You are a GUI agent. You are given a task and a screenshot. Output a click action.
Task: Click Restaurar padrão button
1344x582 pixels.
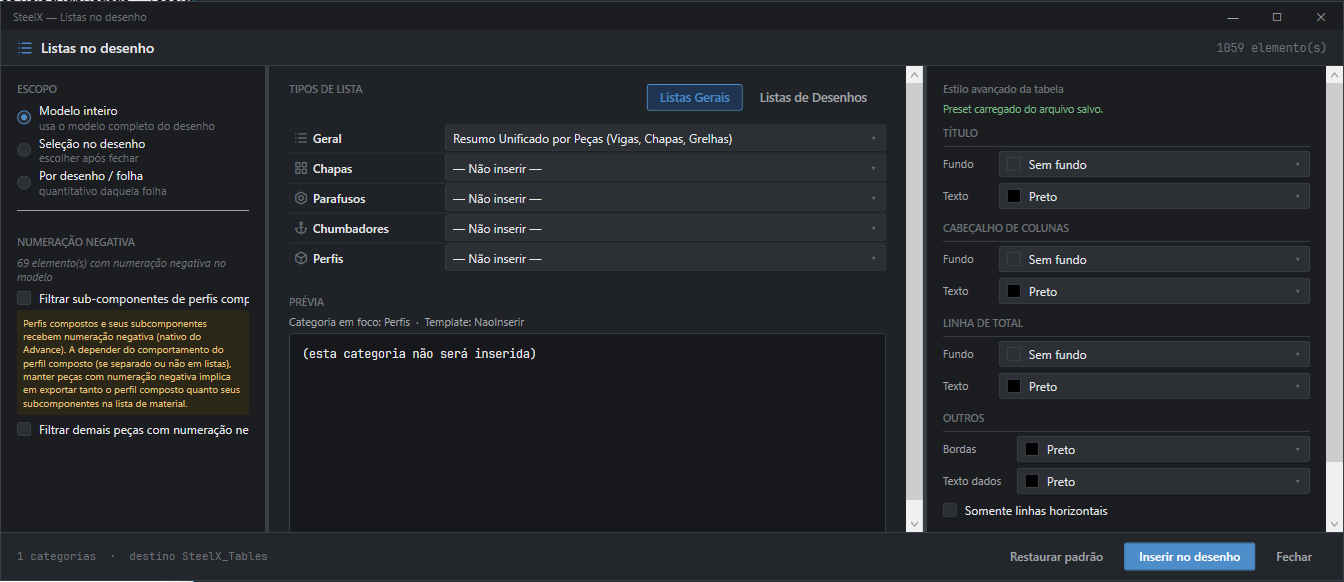[x=1056, y=557]
